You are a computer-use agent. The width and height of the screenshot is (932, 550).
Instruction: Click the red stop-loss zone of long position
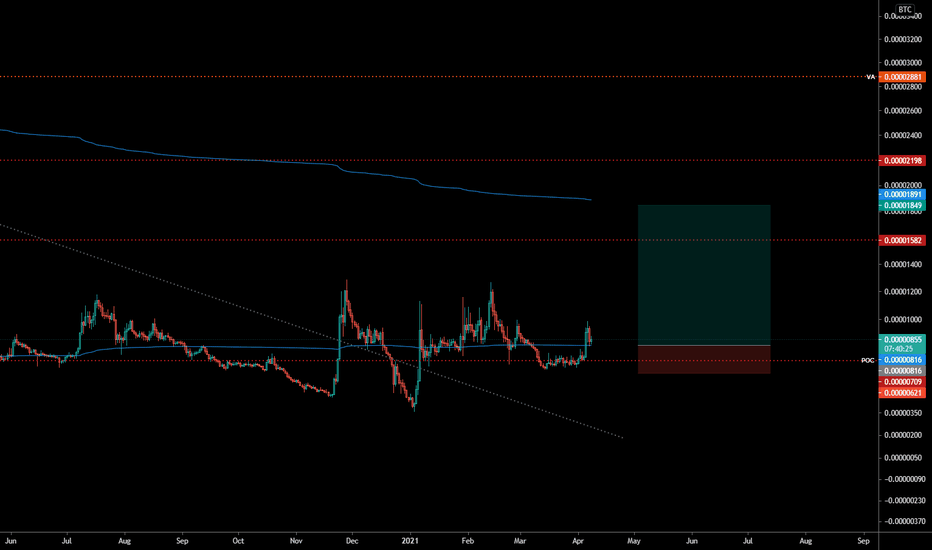[x=704, y=360]
